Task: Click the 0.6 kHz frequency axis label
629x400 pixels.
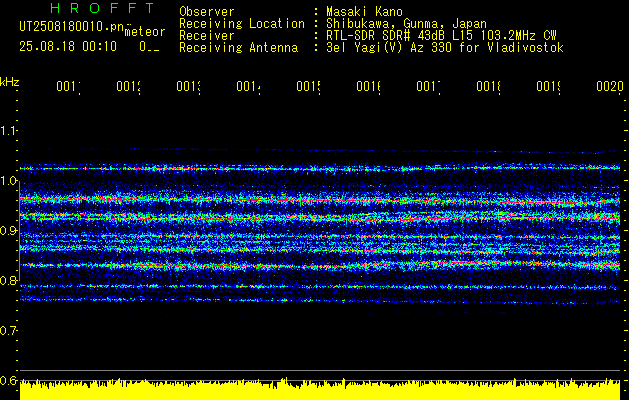Action: coord(8,380)
